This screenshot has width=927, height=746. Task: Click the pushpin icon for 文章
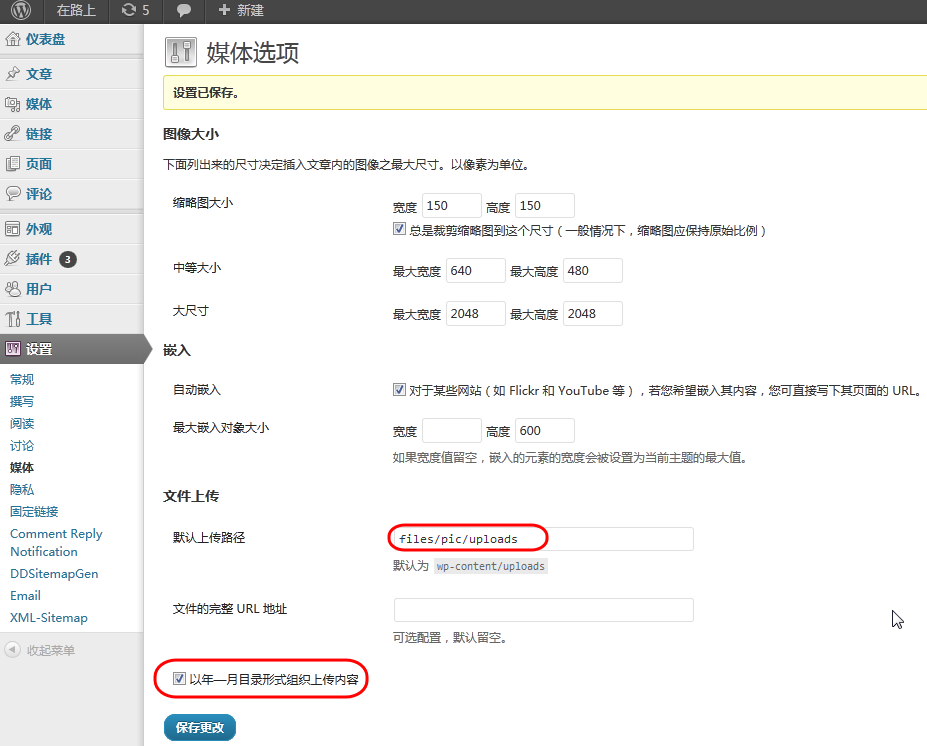(12, 74)
